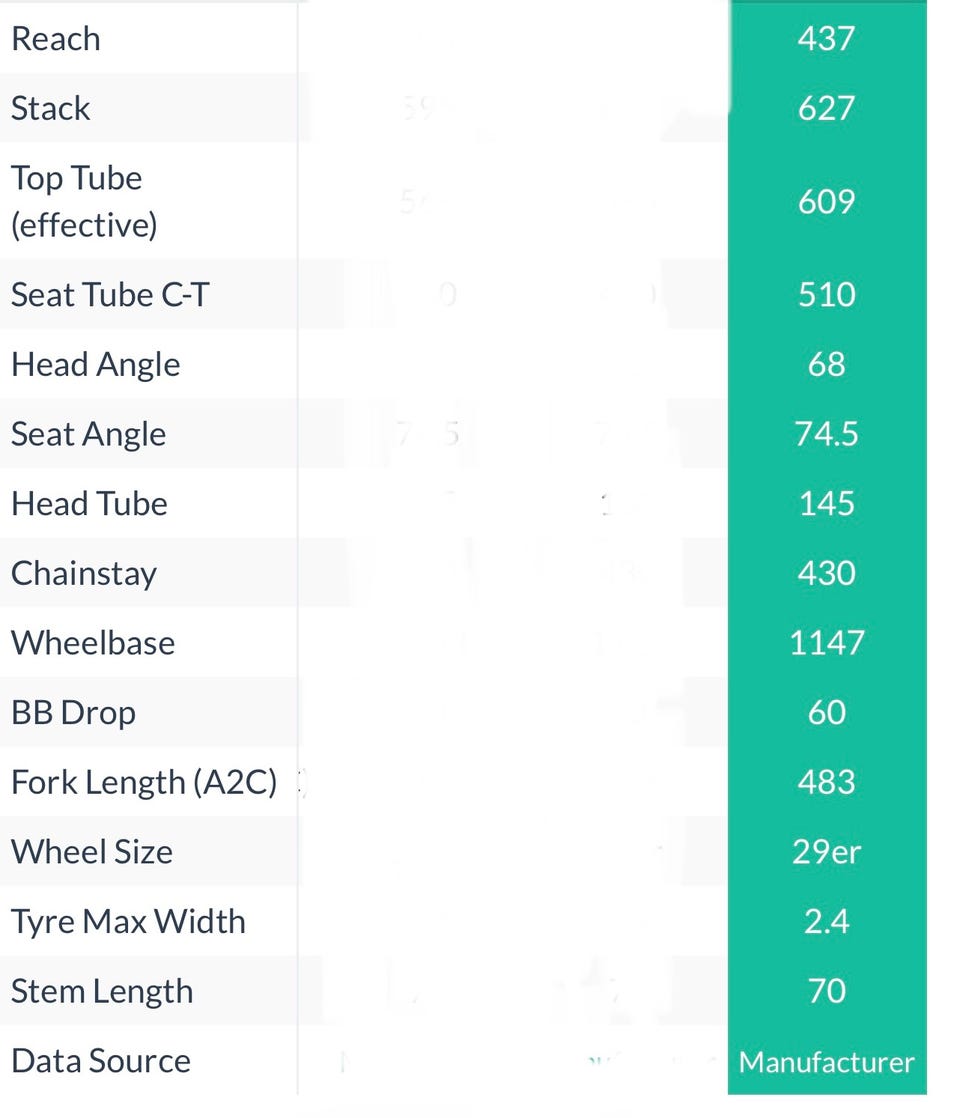Select the Seat Tube C-T label

110,294
